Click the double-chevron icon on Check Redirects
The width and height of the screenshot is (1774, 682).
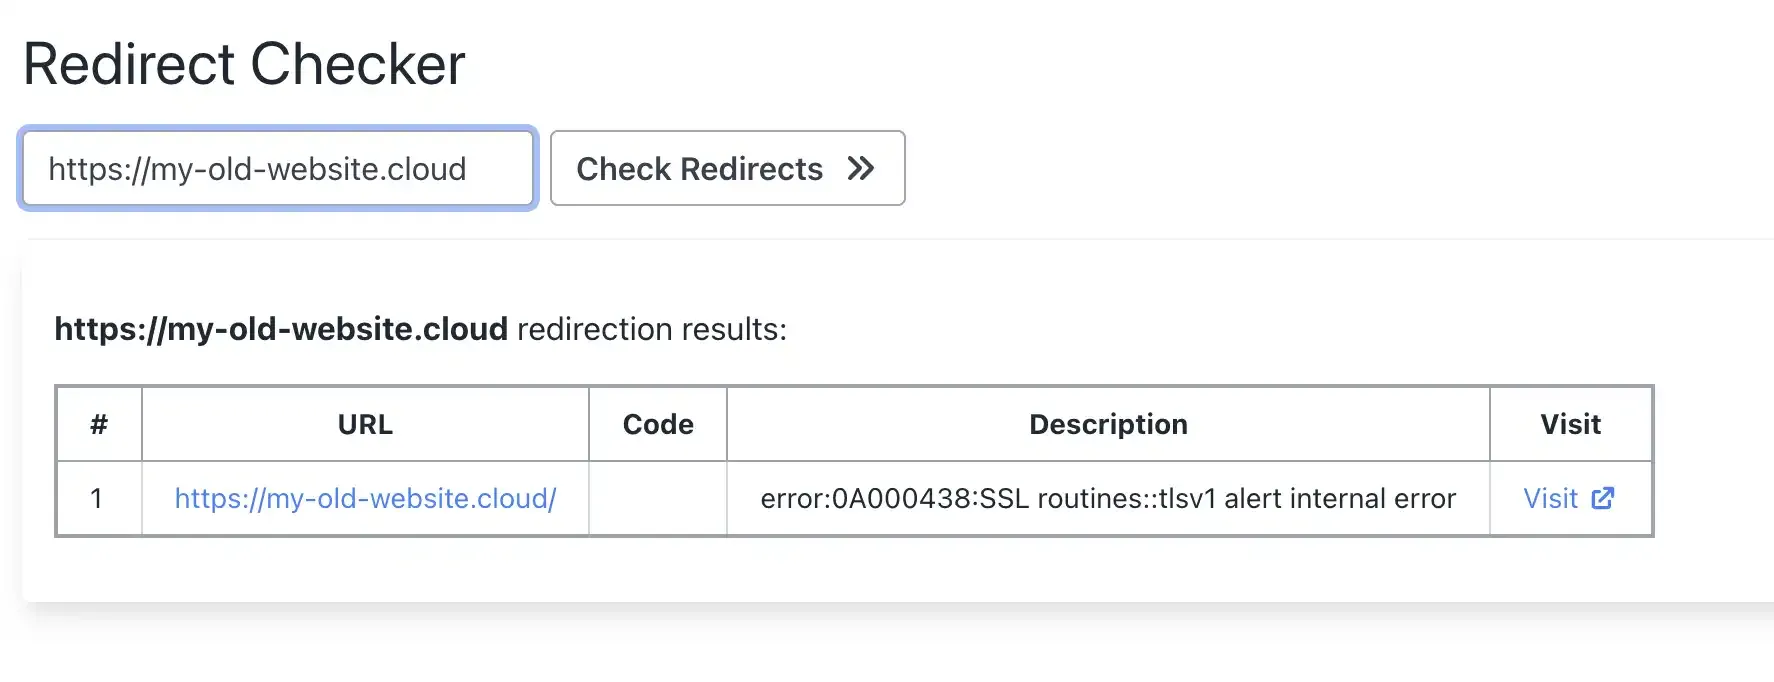(x=858, y=169)
